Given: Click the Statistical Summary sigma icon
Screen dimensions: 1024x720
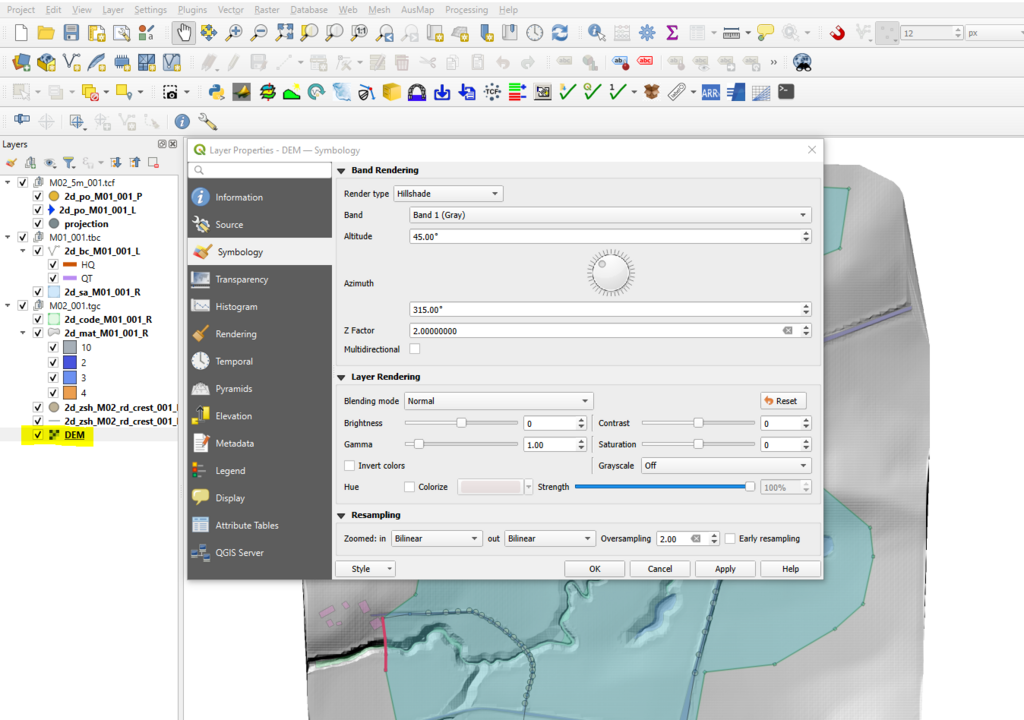Looking at the screenshot, I should (672, 33).
